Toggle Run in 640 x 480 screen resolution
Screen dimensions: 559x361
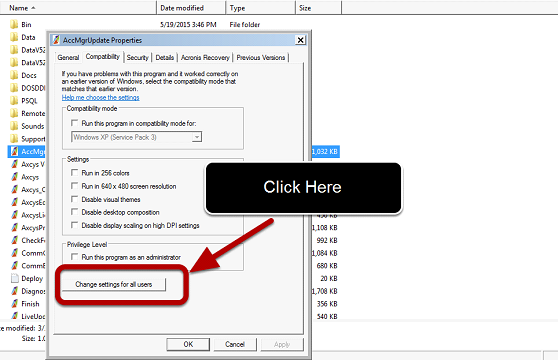pos(74,186)
